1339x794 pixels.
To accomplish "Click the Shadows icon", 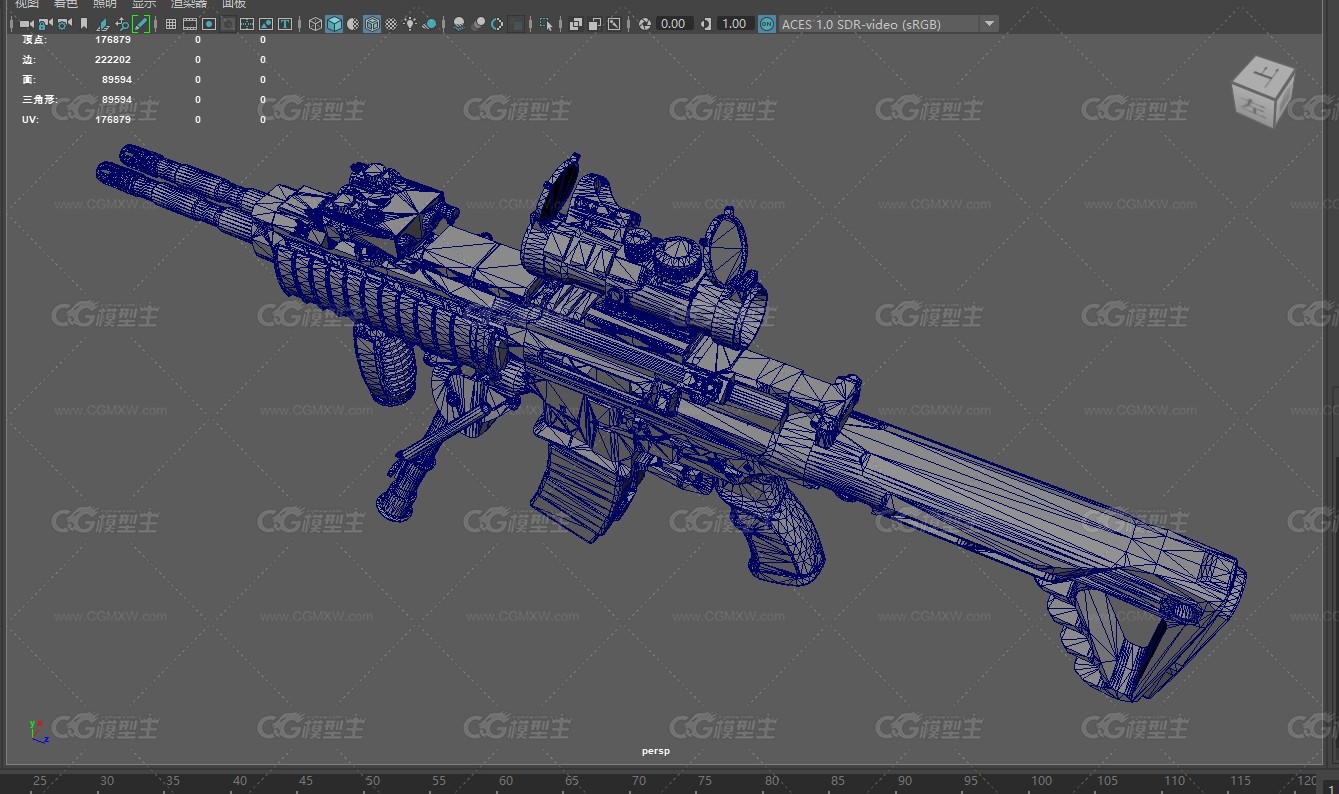I will 429,24.
